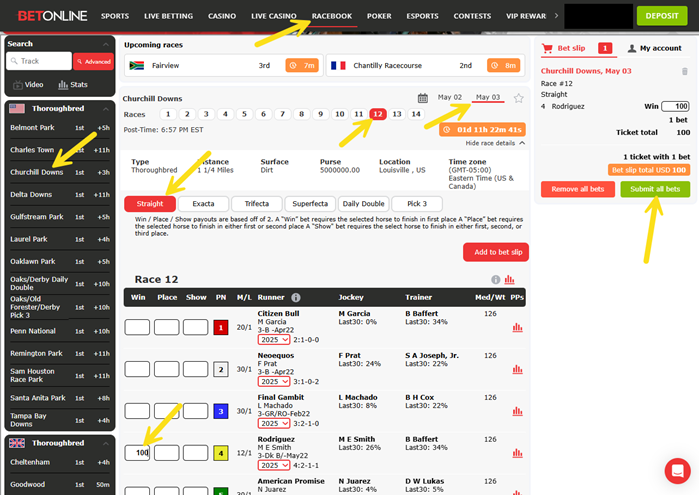View Citizen Bull past performances chart icon
Viewport: 699px width, 496px height.
pos(517,328)
